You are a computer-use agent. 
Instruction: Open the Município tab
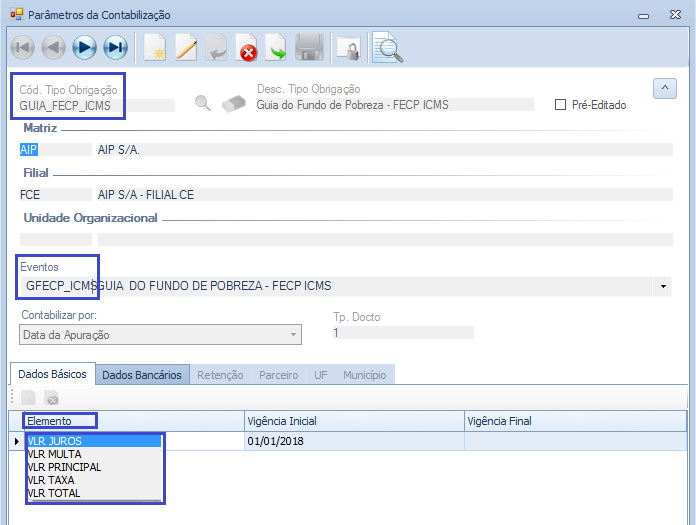[x=364, y=375]
